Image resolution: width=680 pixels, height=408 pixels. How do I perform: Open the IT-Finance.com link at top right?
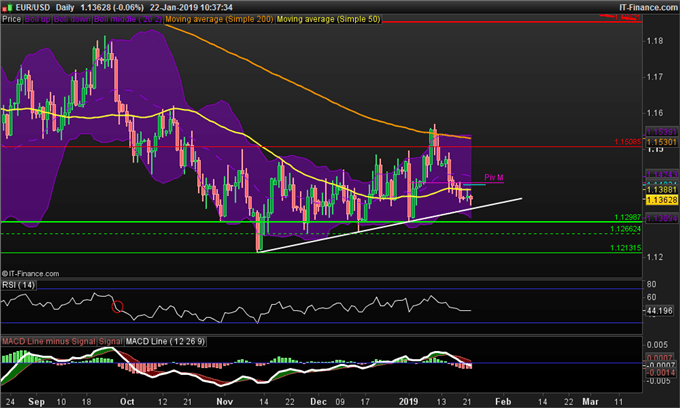click(648, 7)
